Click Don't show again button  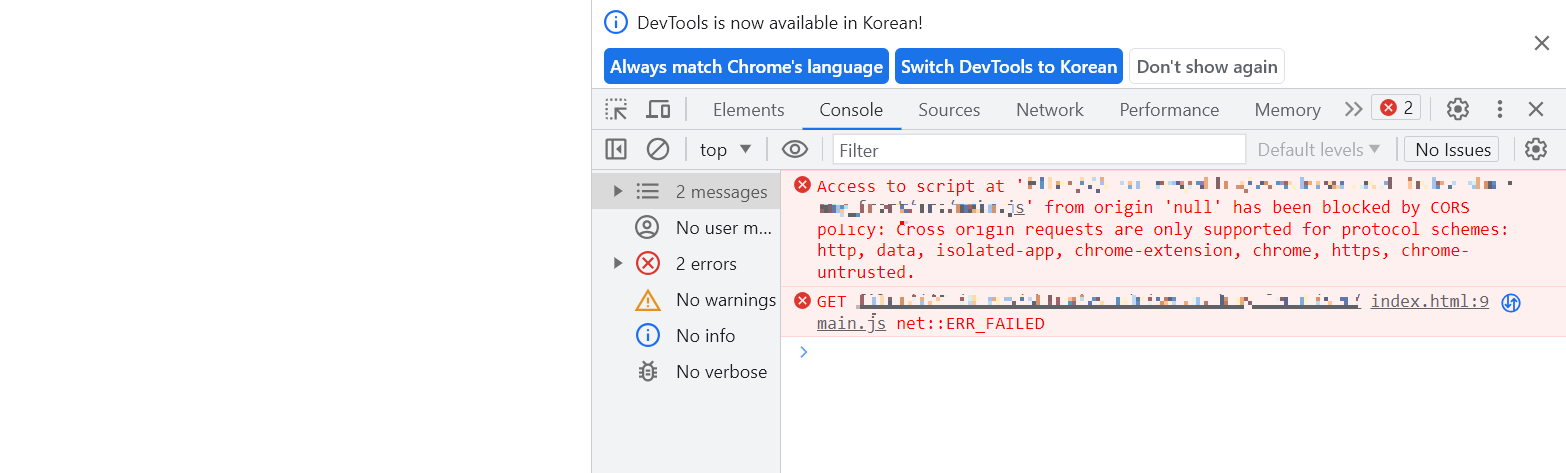pos(1207,67)
